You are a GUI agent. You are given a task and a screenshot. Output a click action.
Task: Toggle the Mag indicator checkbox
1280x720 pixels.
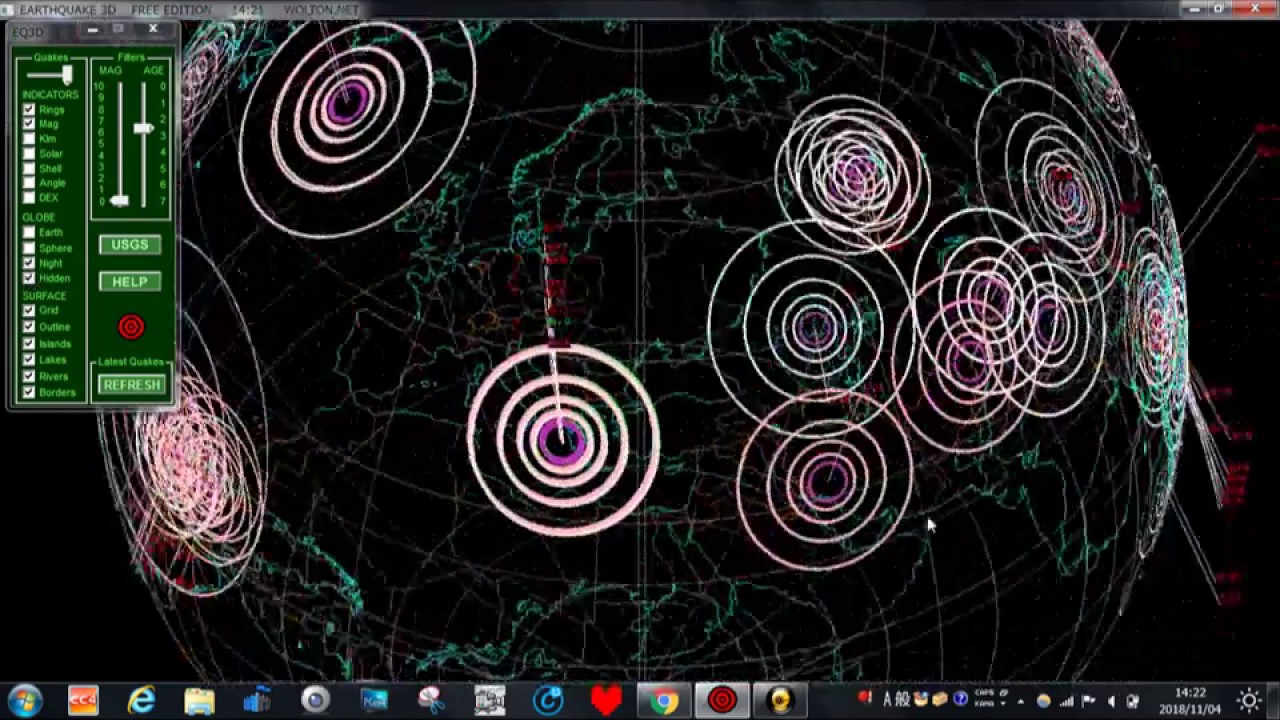click(29, 124)
